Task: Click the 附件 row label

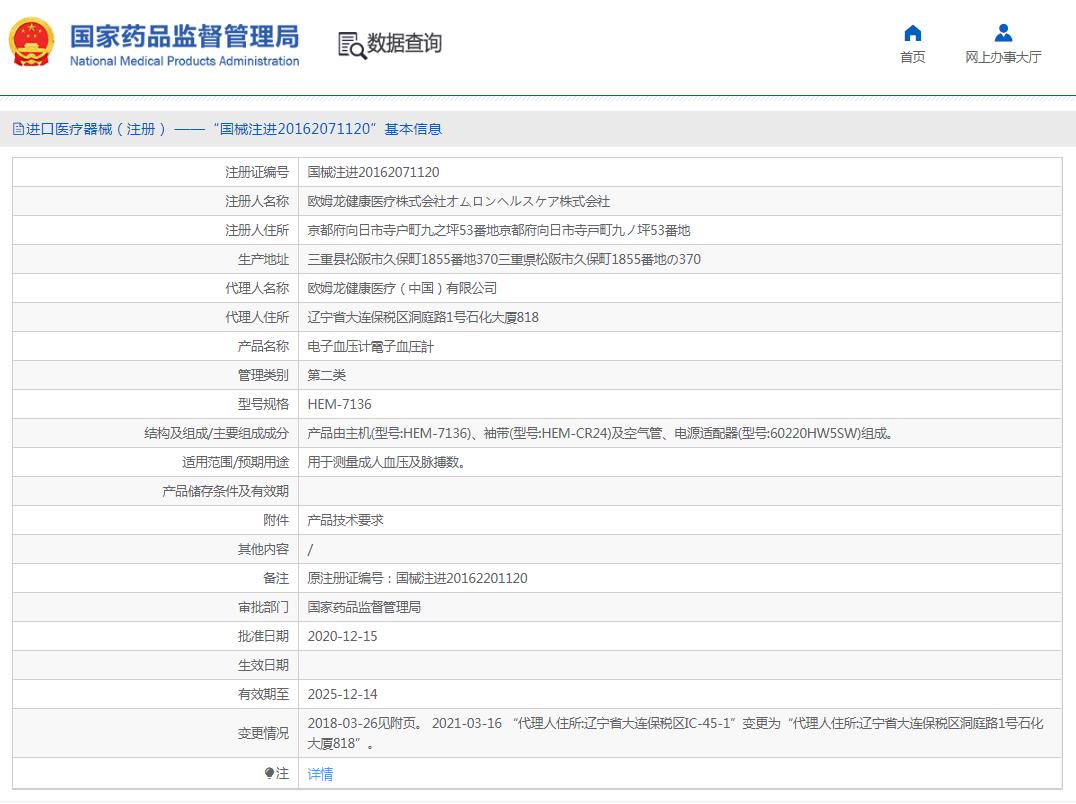Action: tap(276, 520)
